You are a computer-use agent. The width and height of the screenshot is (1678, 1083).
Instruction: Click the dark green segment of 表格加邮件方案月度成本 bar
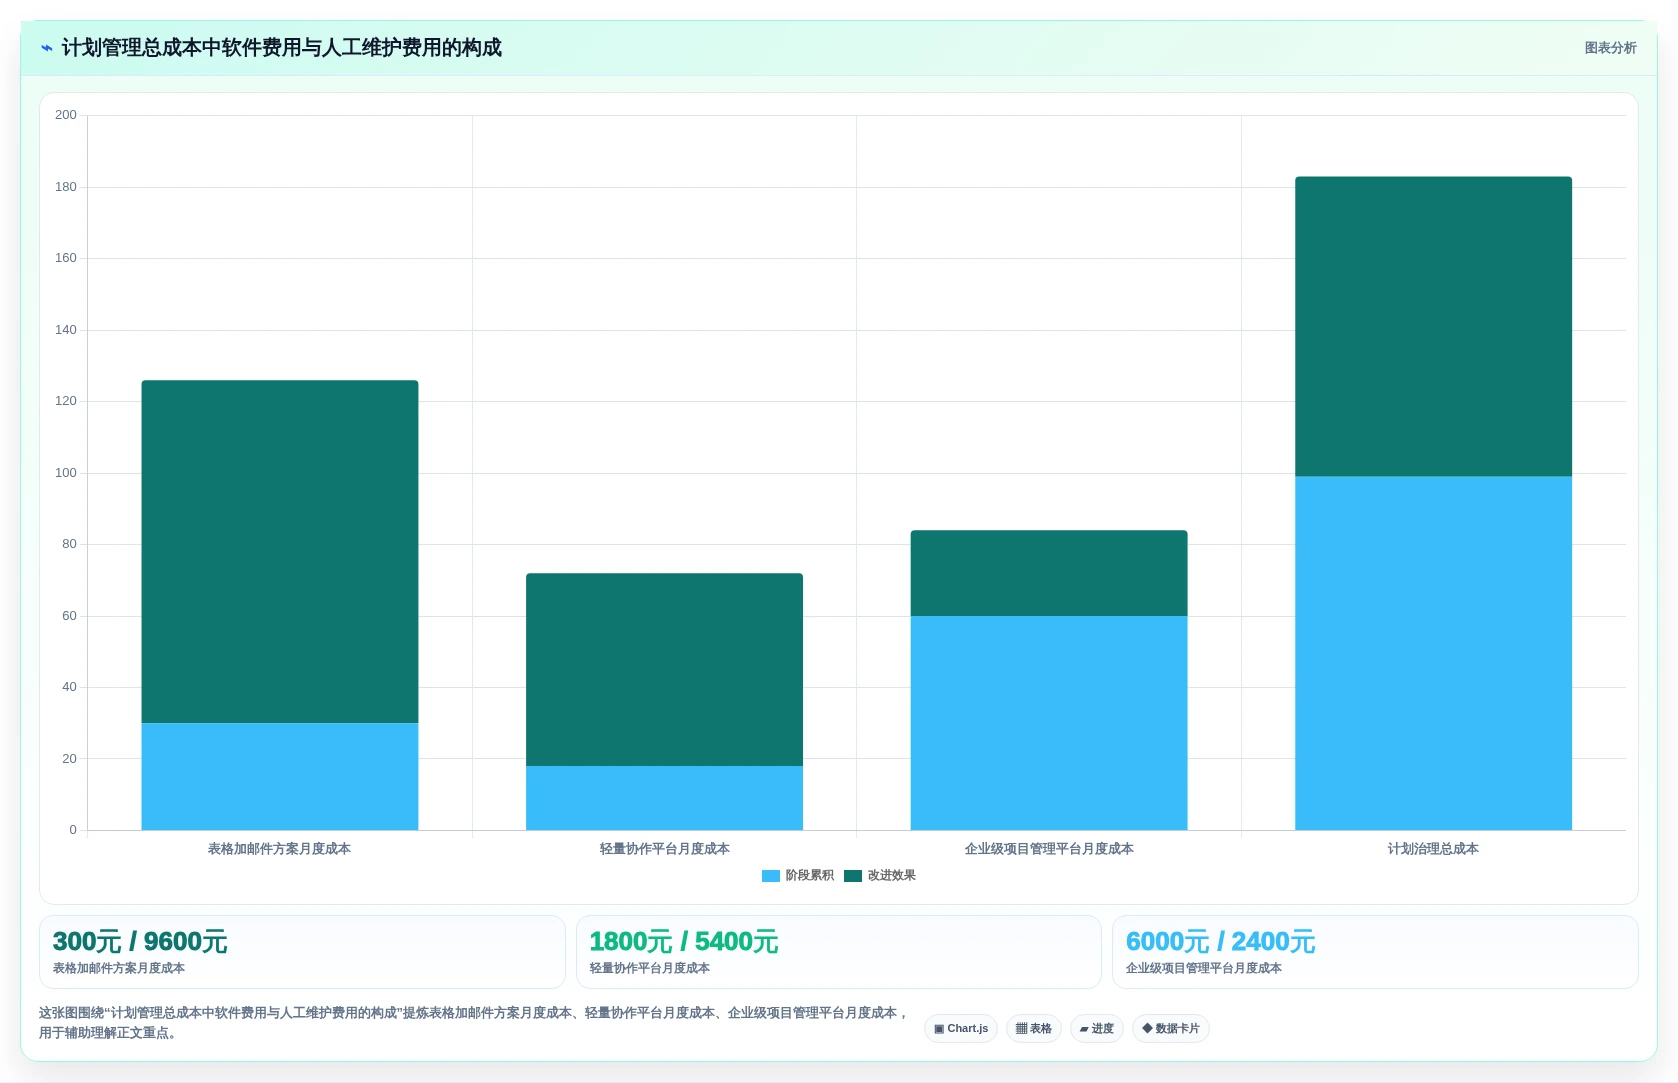[280, 551]
